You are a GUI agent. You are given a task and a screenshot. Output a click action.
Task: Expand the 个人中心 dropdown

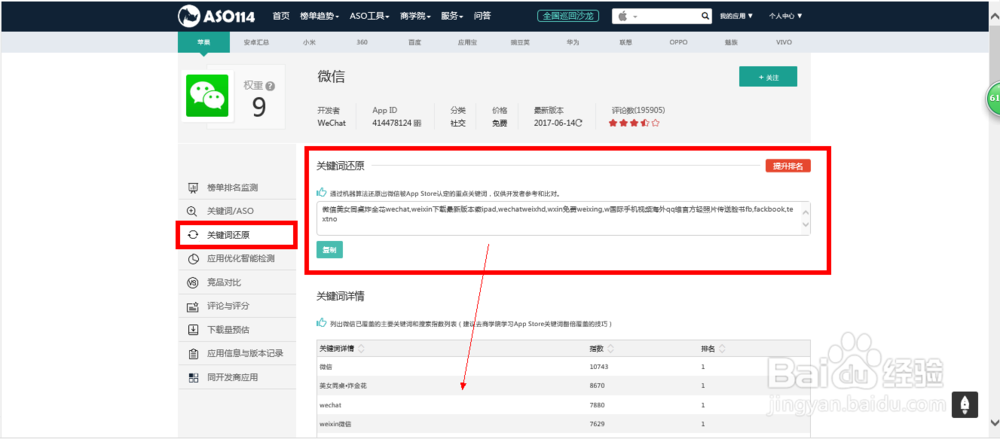point(786,16)
